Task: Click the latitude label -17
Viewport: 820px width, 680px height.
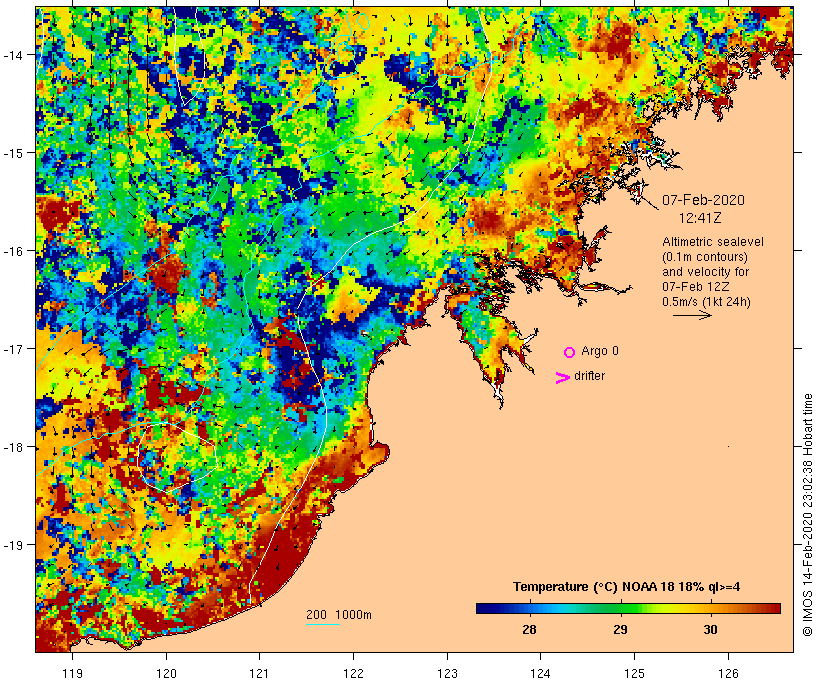Action: (12, 348)
